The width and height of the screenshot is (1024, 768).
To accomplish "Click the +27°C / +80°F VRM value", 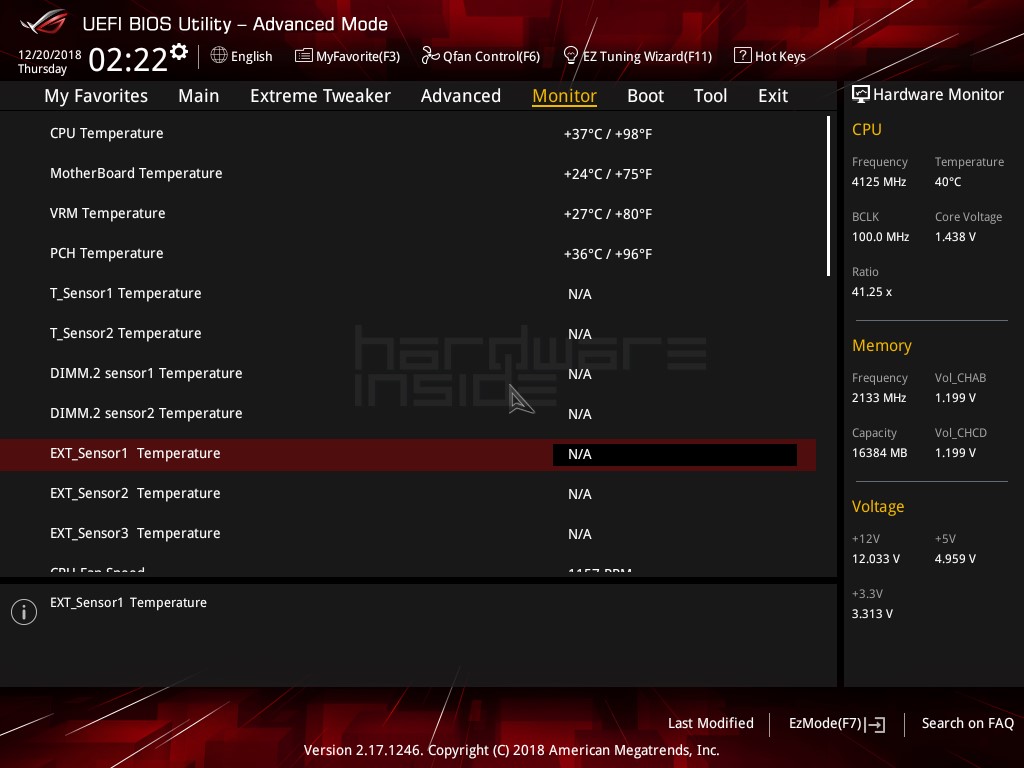I will (608, 214).
